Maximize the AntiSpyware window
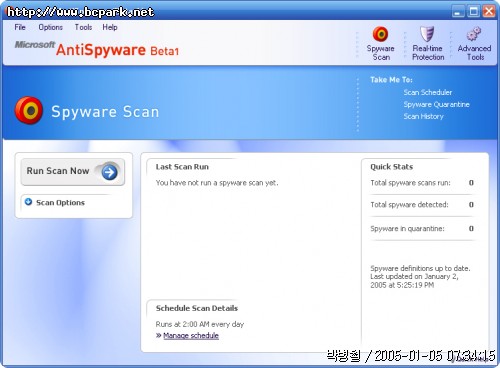Viewport: 500px width, 368px height. (x=474, y=11)
